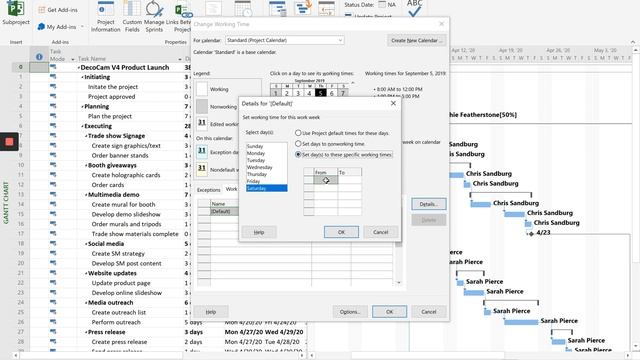This screenshot has height=360, width=640.
Task: Click Cancel in the Details for Default dialog
Action: point(380,232)
